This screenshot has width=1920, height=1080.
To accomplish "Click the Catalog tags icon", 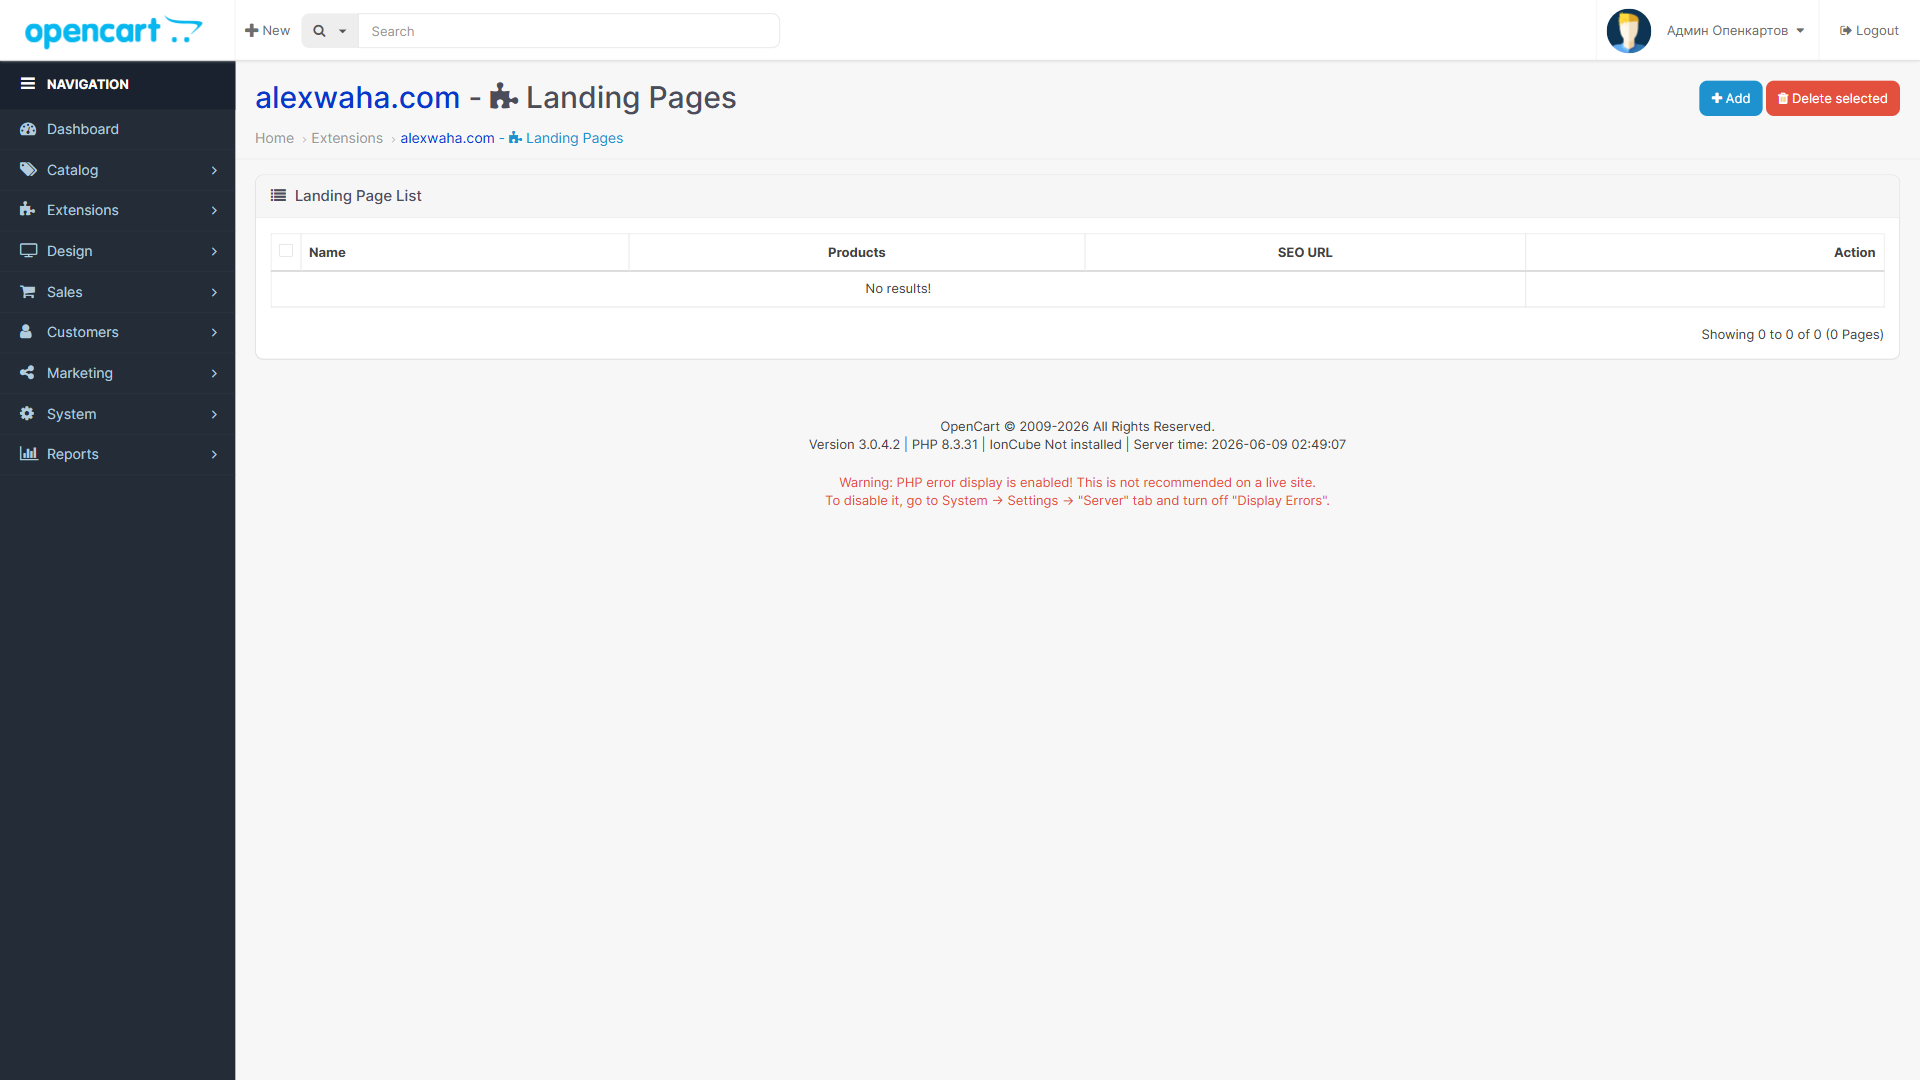I will click(28, 170).
